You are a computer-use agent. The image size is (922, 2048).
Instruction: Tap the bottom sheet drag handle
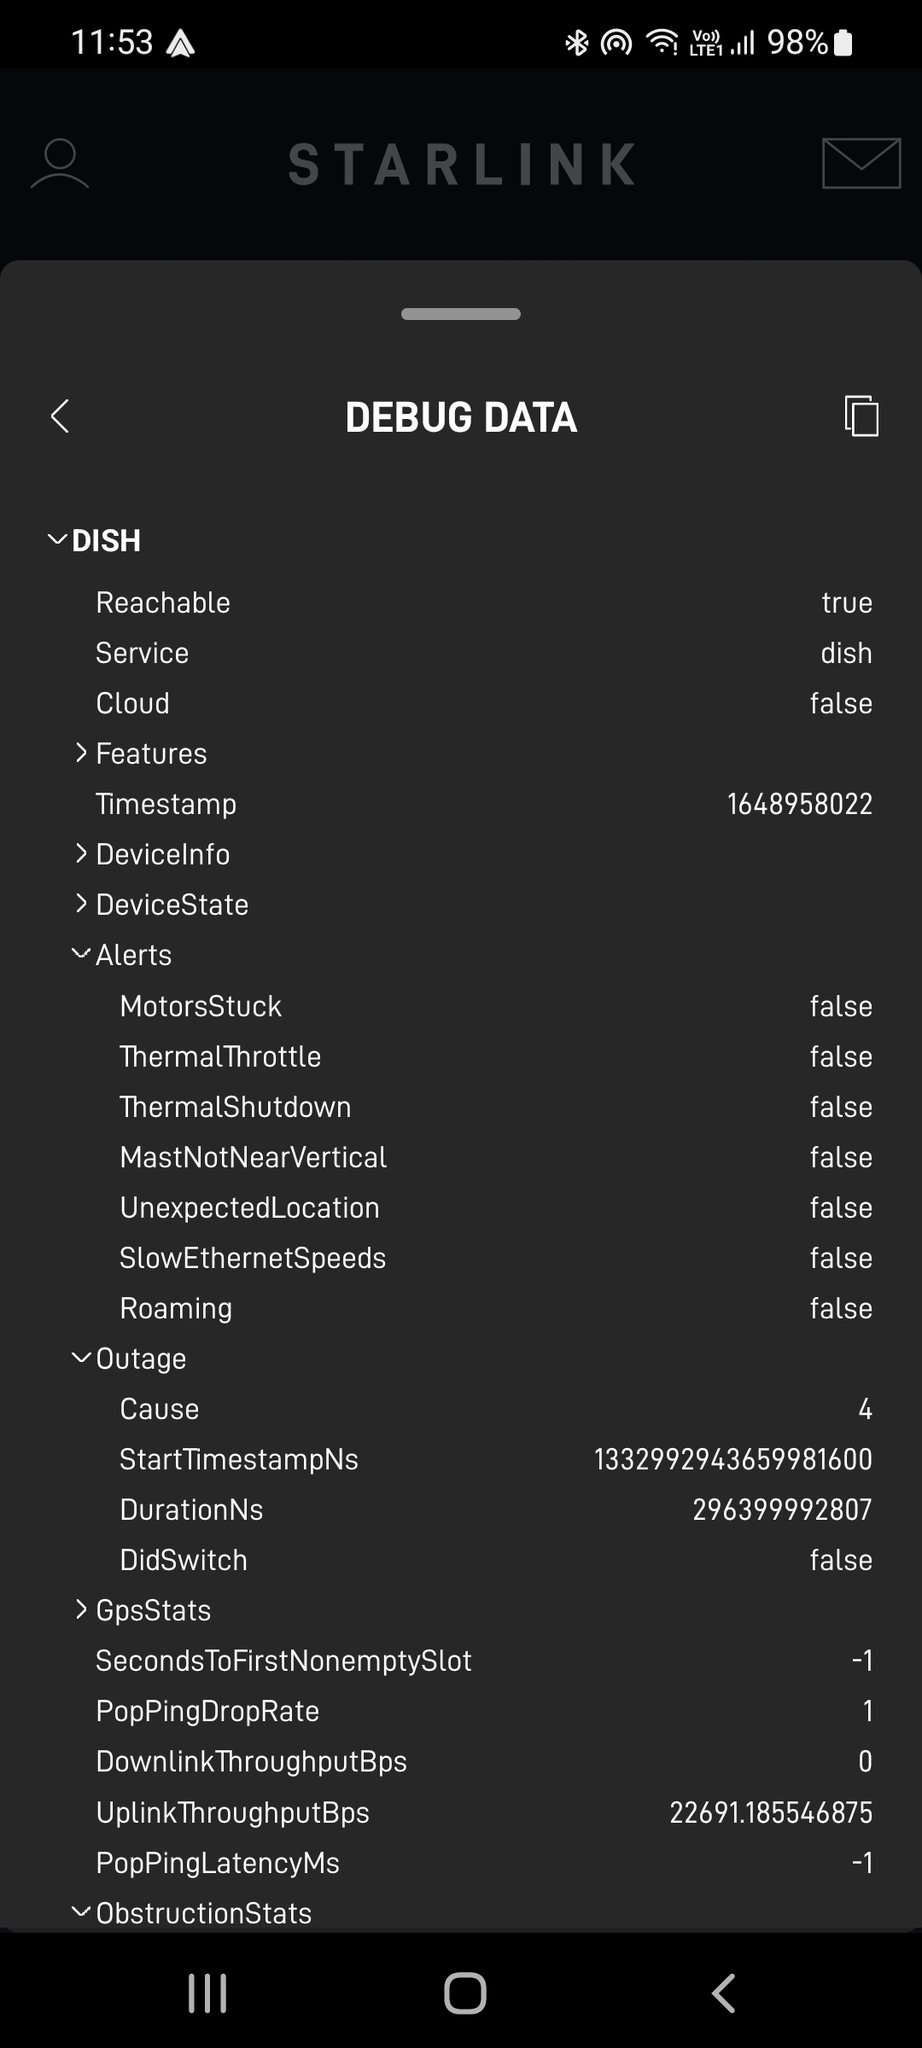tap(461, 314)
